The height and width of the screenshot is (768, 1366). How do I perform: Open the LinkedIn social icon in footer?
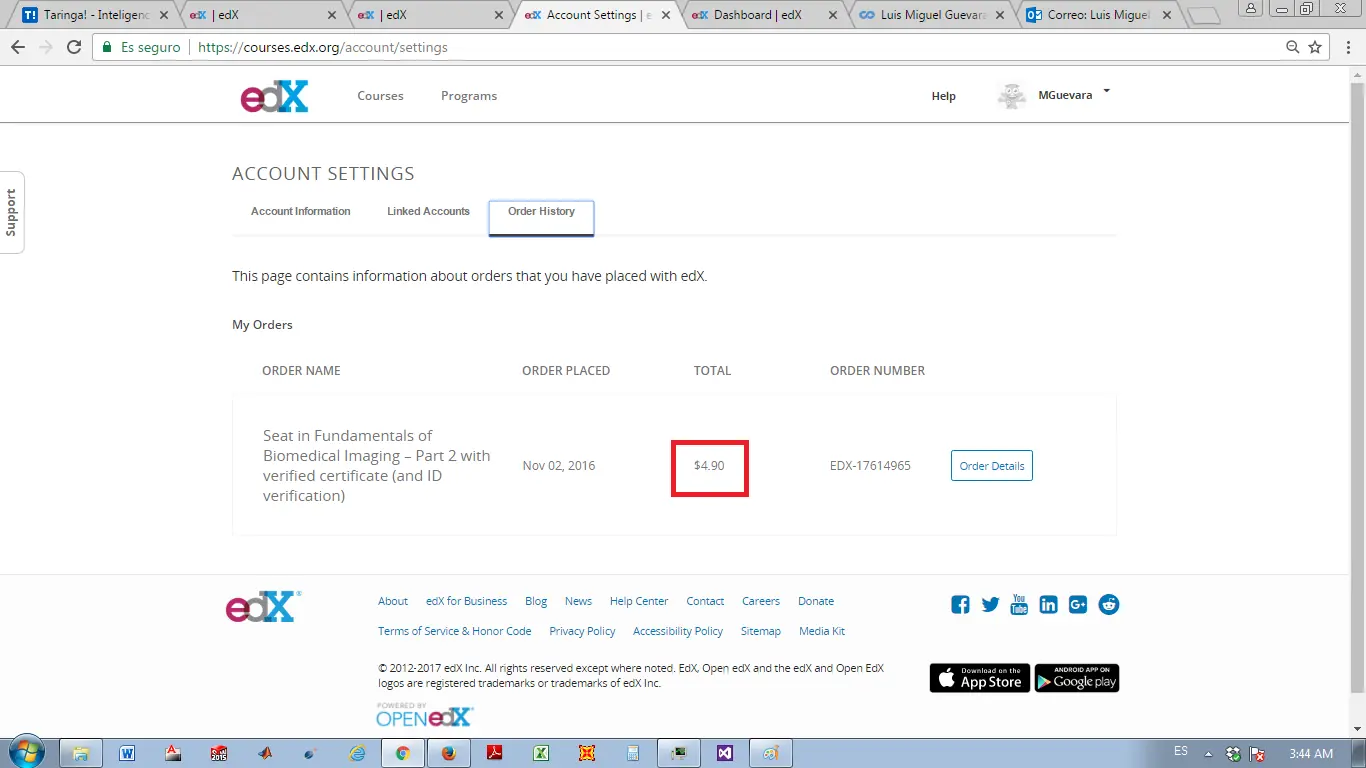pyautogui.click(x=1048, y=604)
